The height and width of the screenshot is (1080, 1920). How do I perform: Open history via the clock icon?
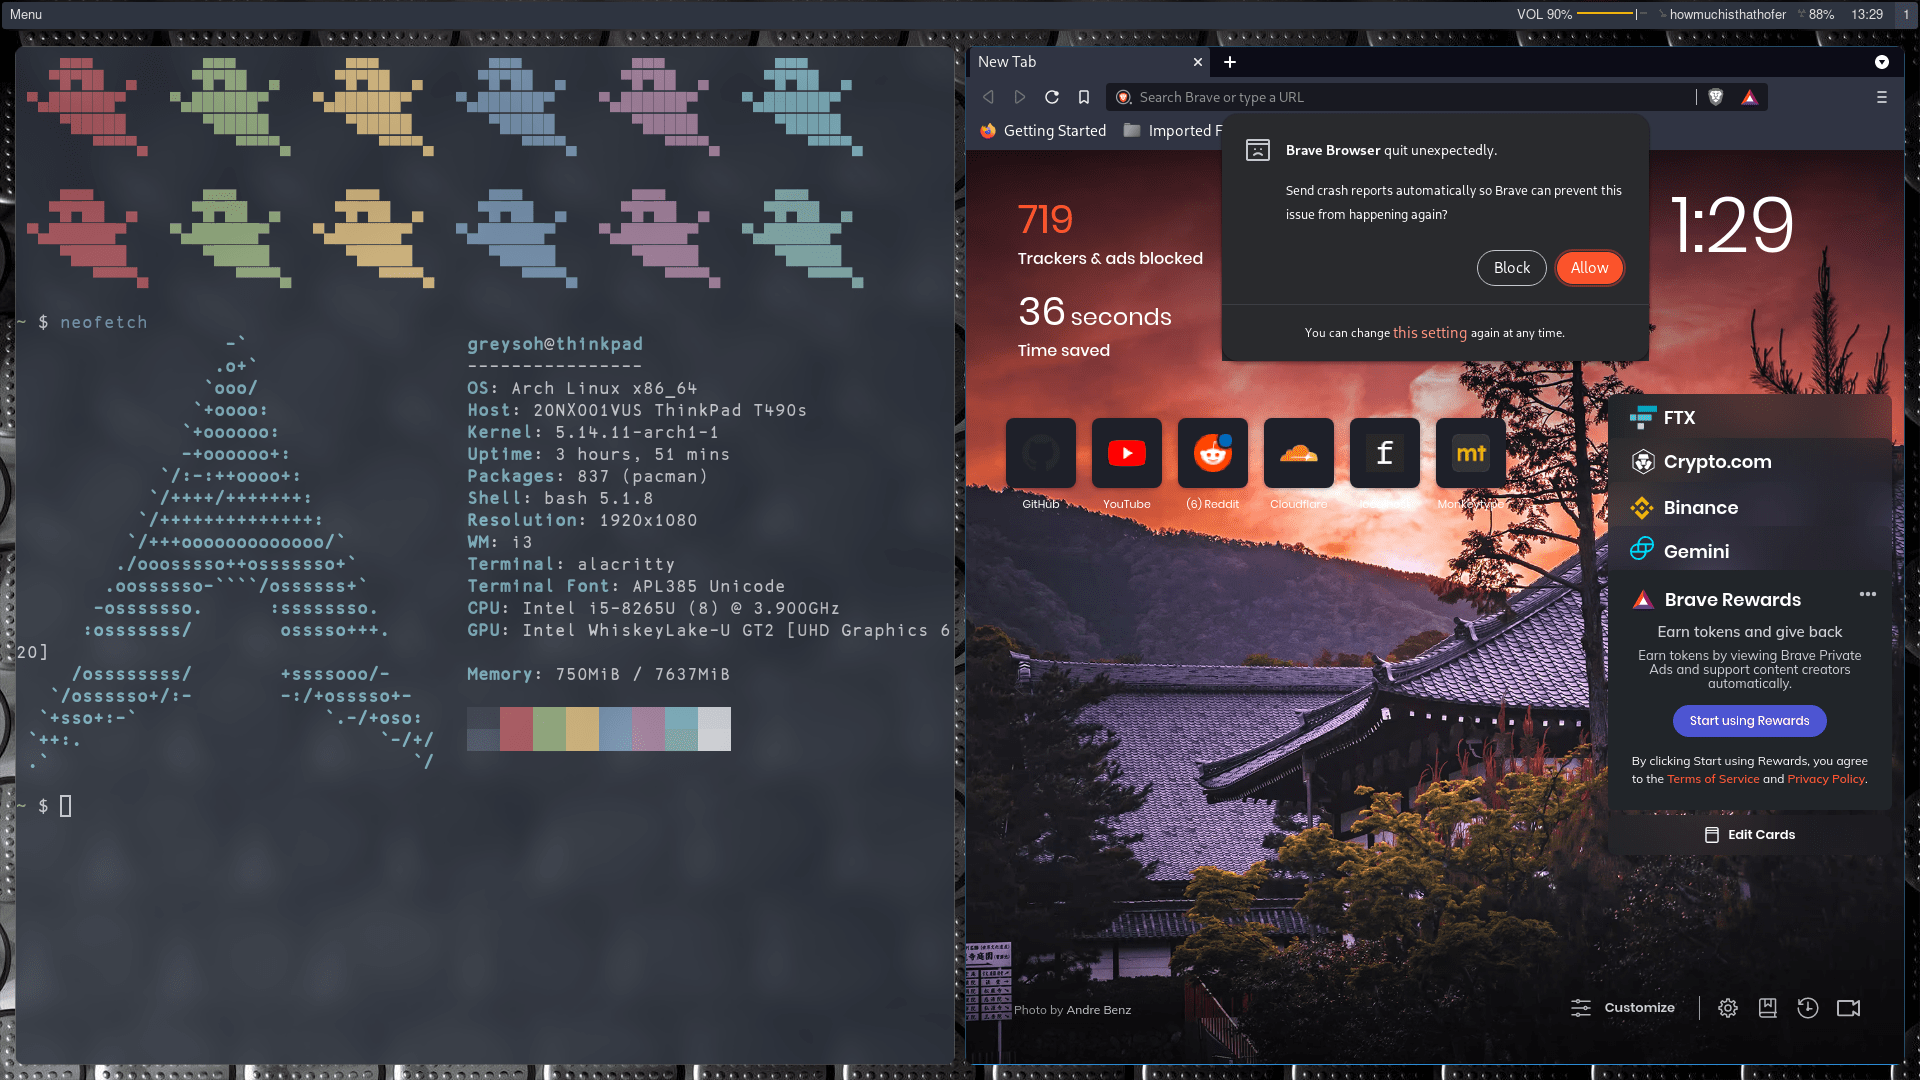[x=1807, y=1008]
